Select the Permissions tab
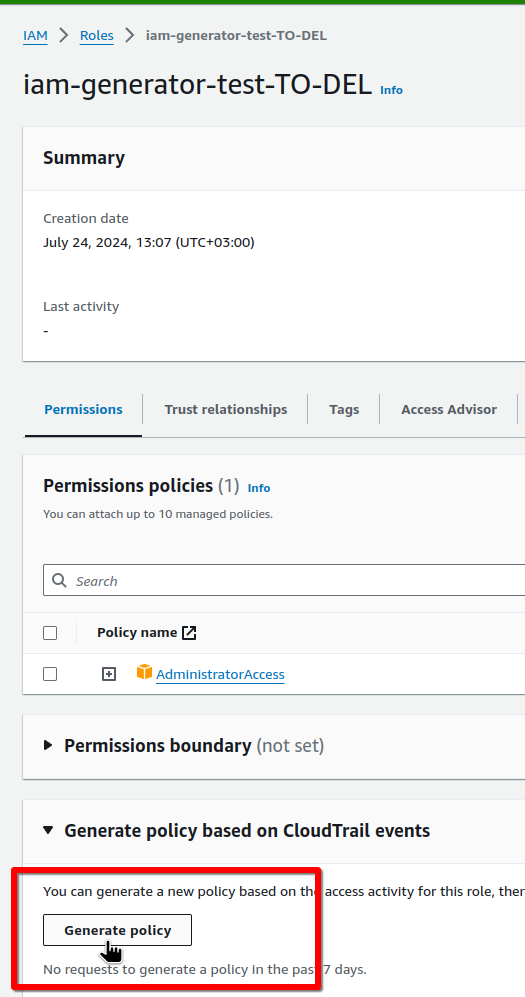Viewport: 525px width, 997px height. click(83, 409)
